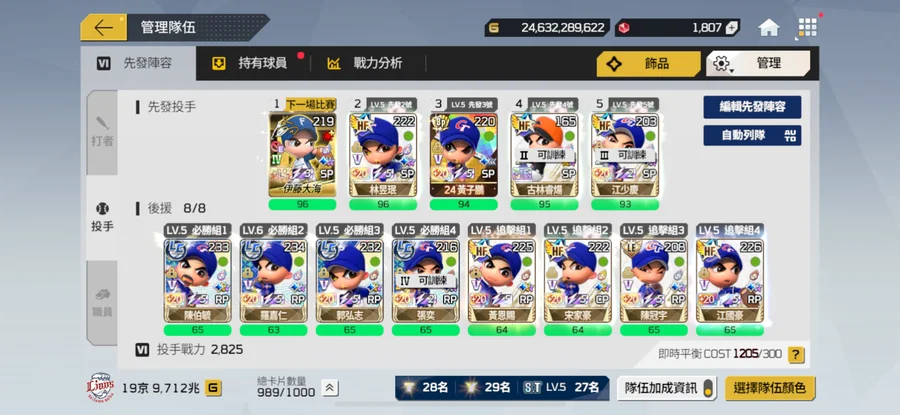Add gems with the plus icon
The image size is (900, 415).
731,28
